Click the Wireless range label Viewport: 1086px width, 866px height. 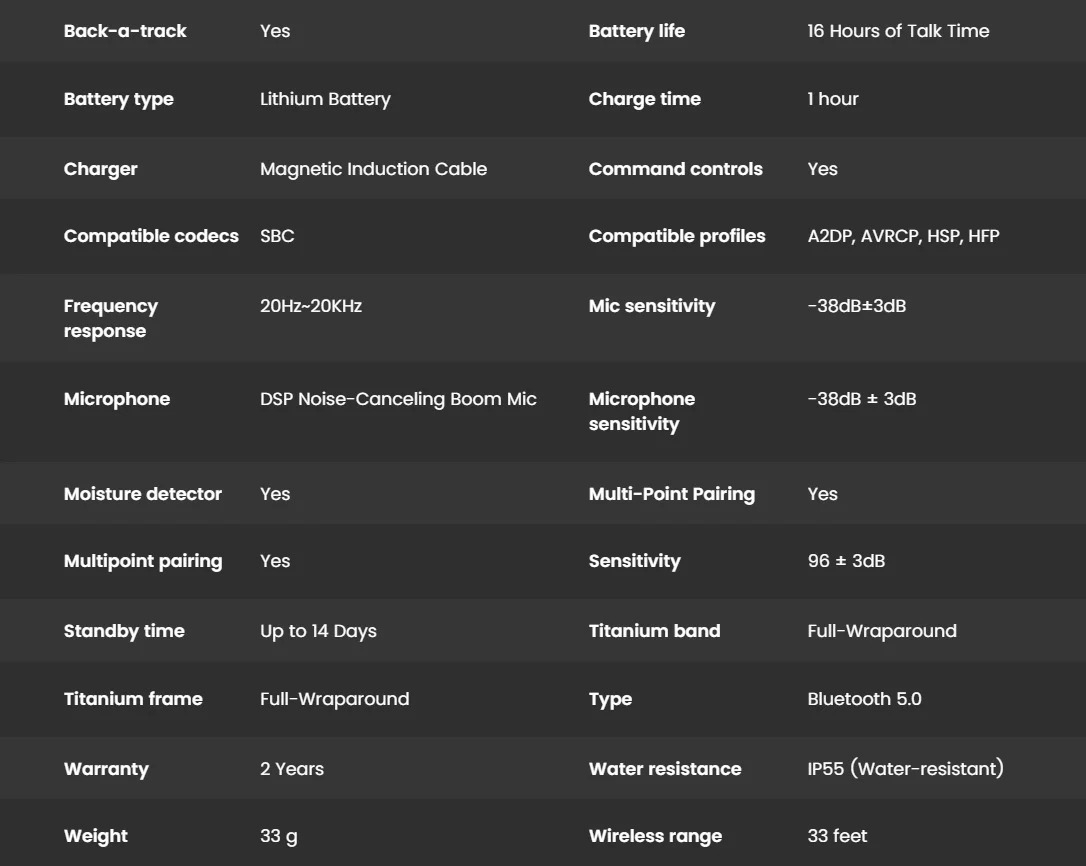click(655, 836)
